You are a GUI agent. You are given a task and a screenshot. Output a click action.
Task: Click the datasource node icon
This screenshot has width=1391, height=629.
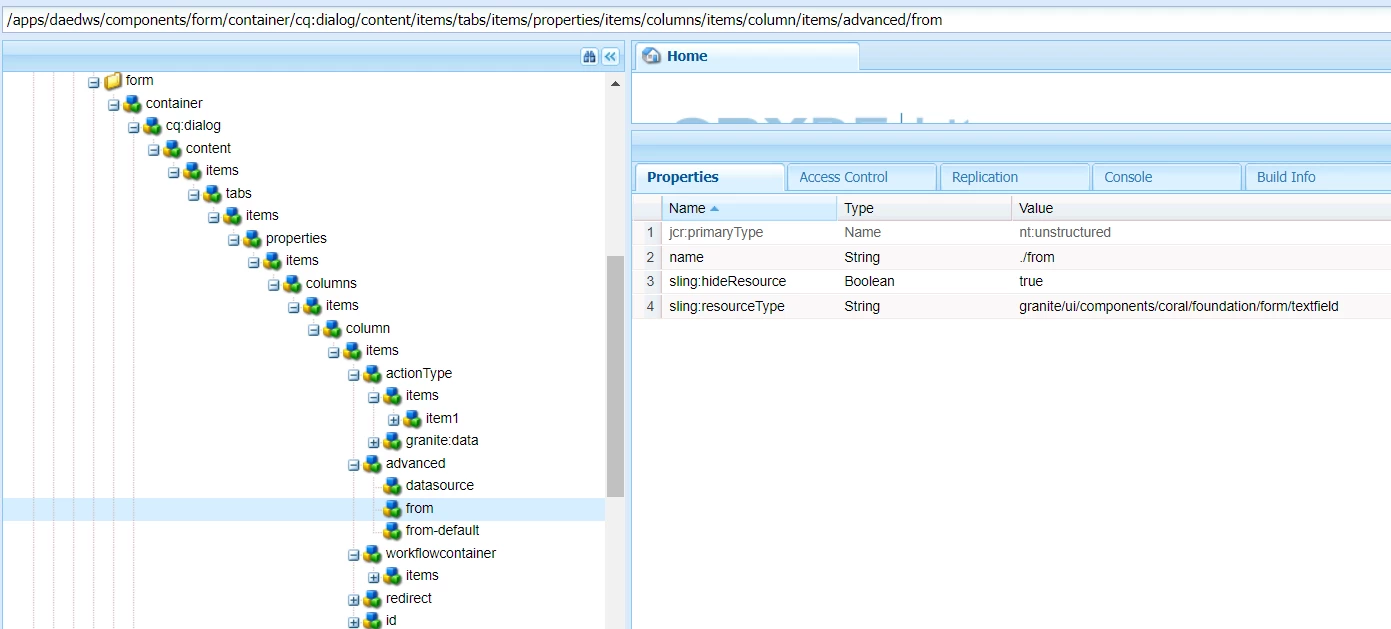tap(392, 486)
